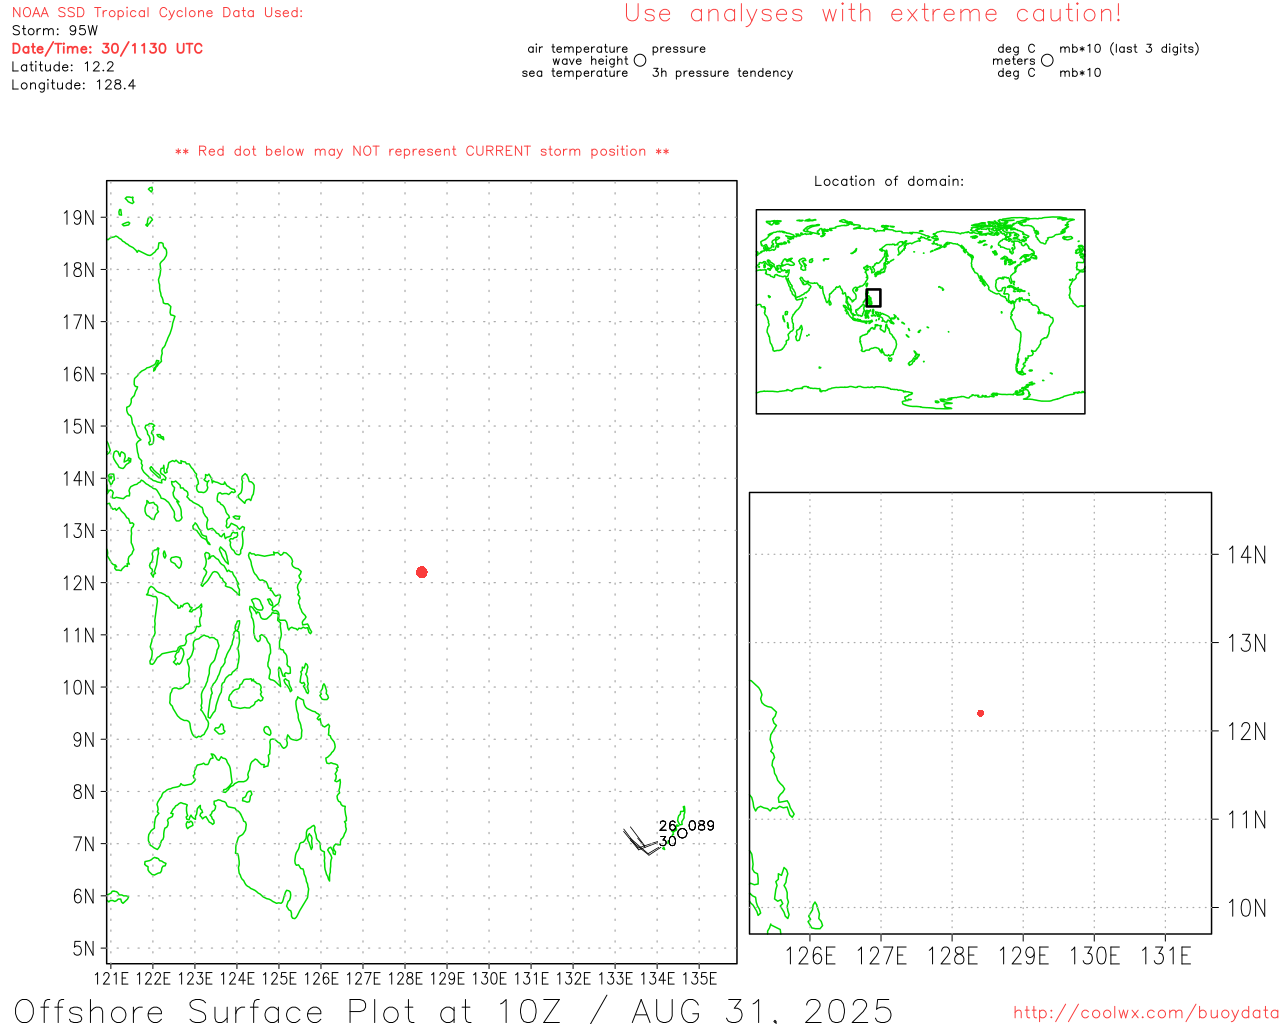Click the '126E' label on inset map

[x=810, y=956]
